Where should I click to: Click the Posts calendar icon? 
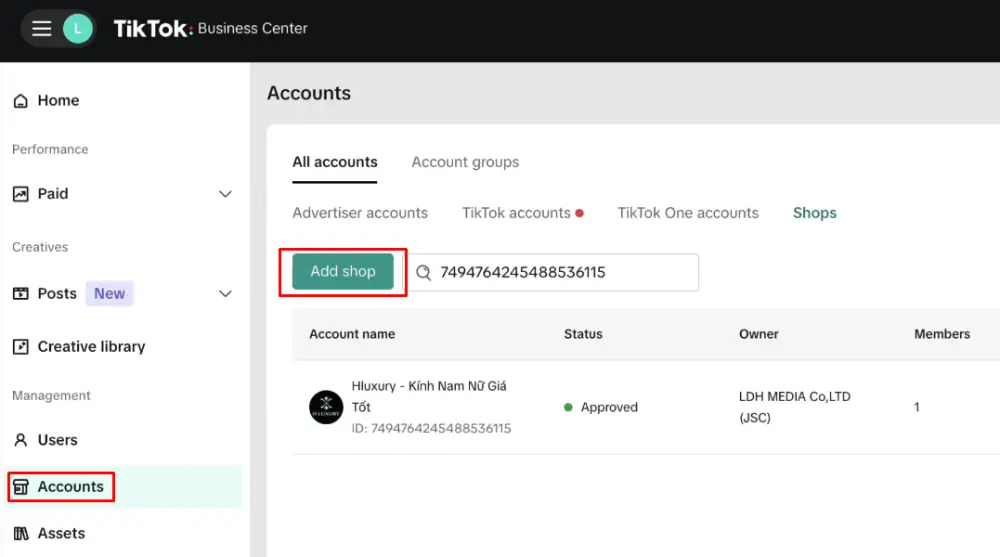coord(20,293)
